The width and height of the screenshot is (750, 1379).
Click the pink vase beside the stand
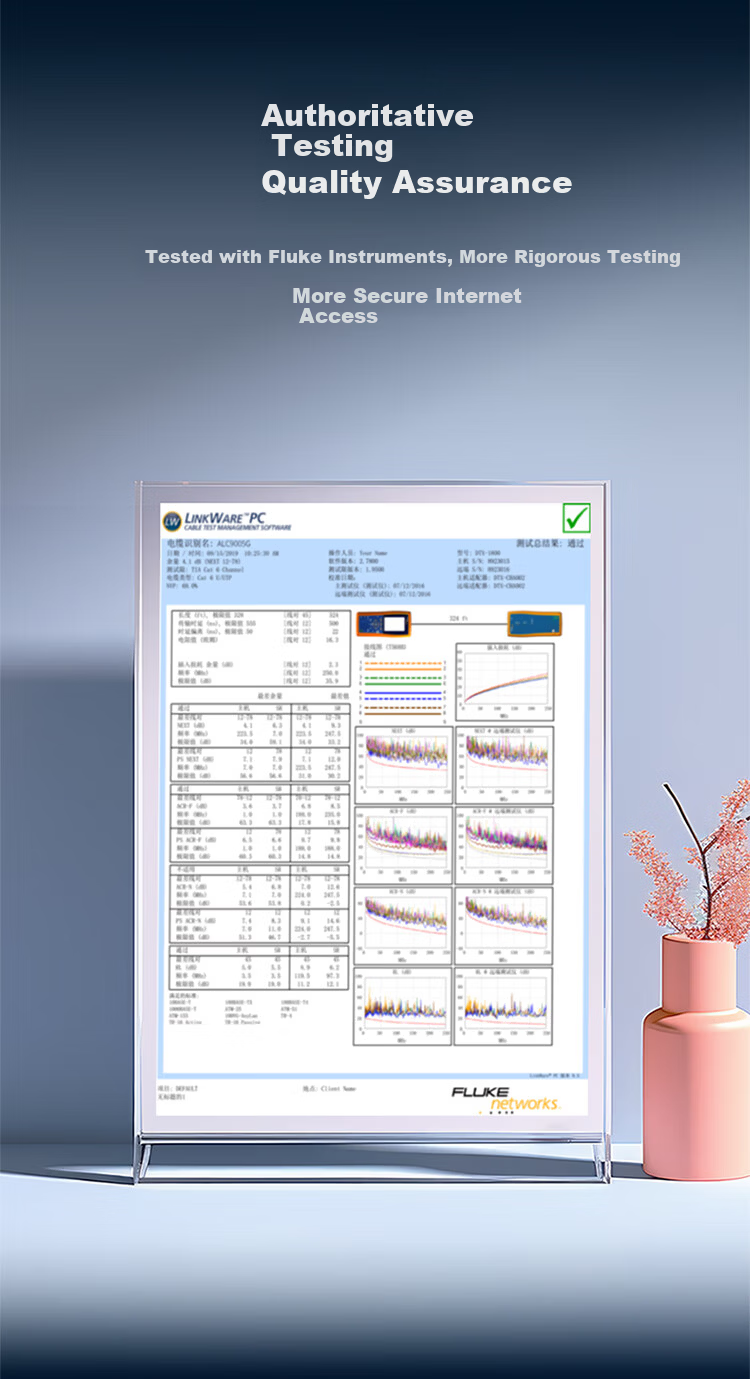coord(695,1059)
